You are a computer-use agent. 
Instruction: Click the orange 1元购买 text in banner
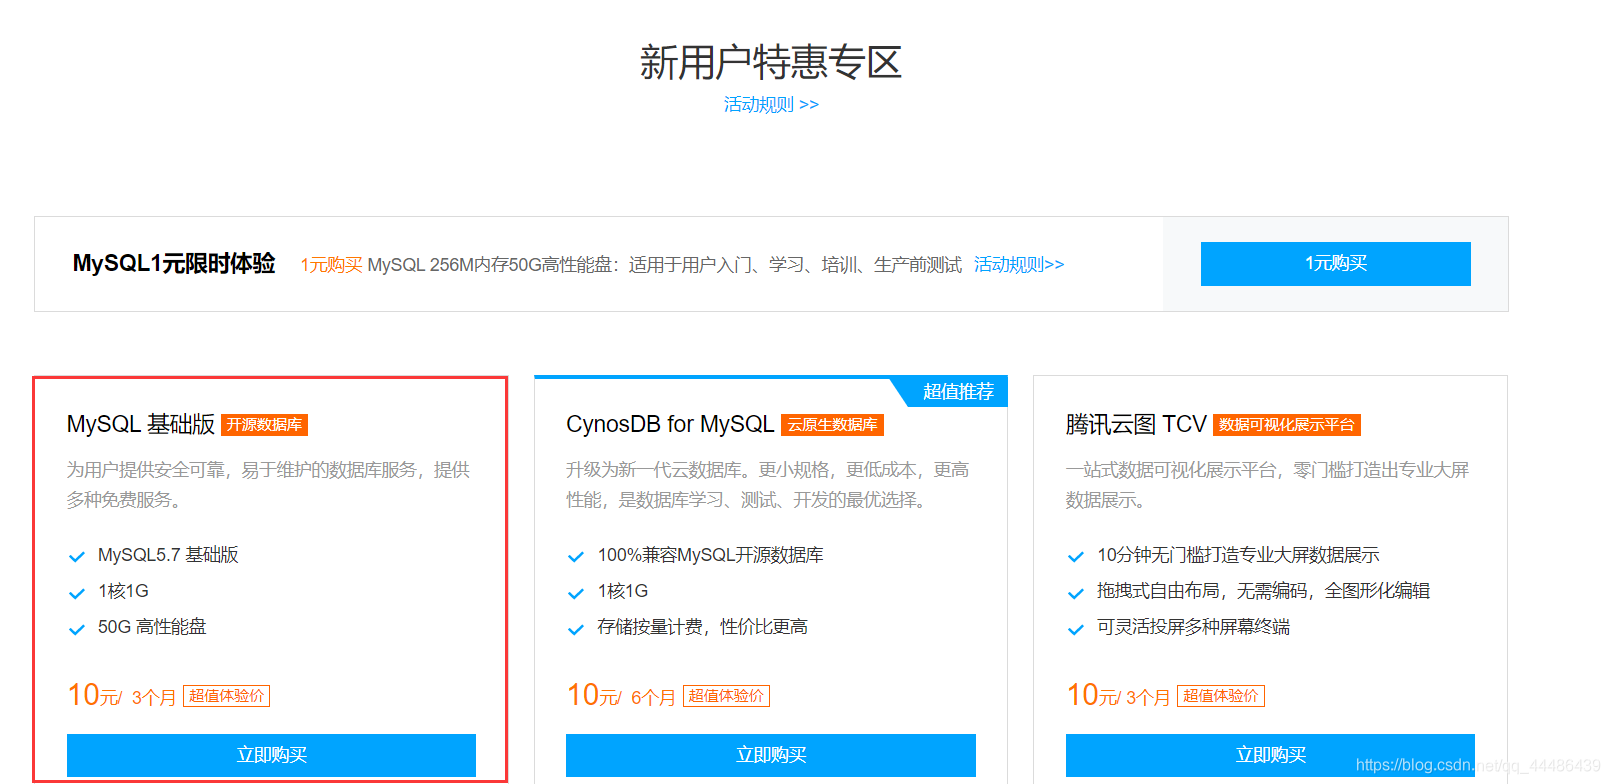331,265
